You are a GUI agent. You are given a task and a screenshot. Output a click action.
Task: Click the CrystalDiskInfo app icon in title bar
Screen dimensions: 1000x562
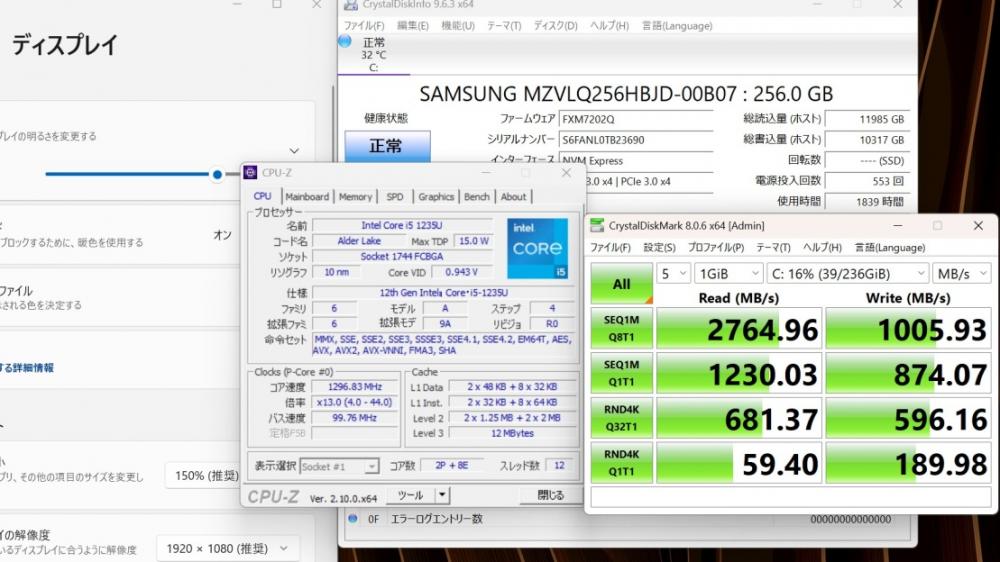351,5
